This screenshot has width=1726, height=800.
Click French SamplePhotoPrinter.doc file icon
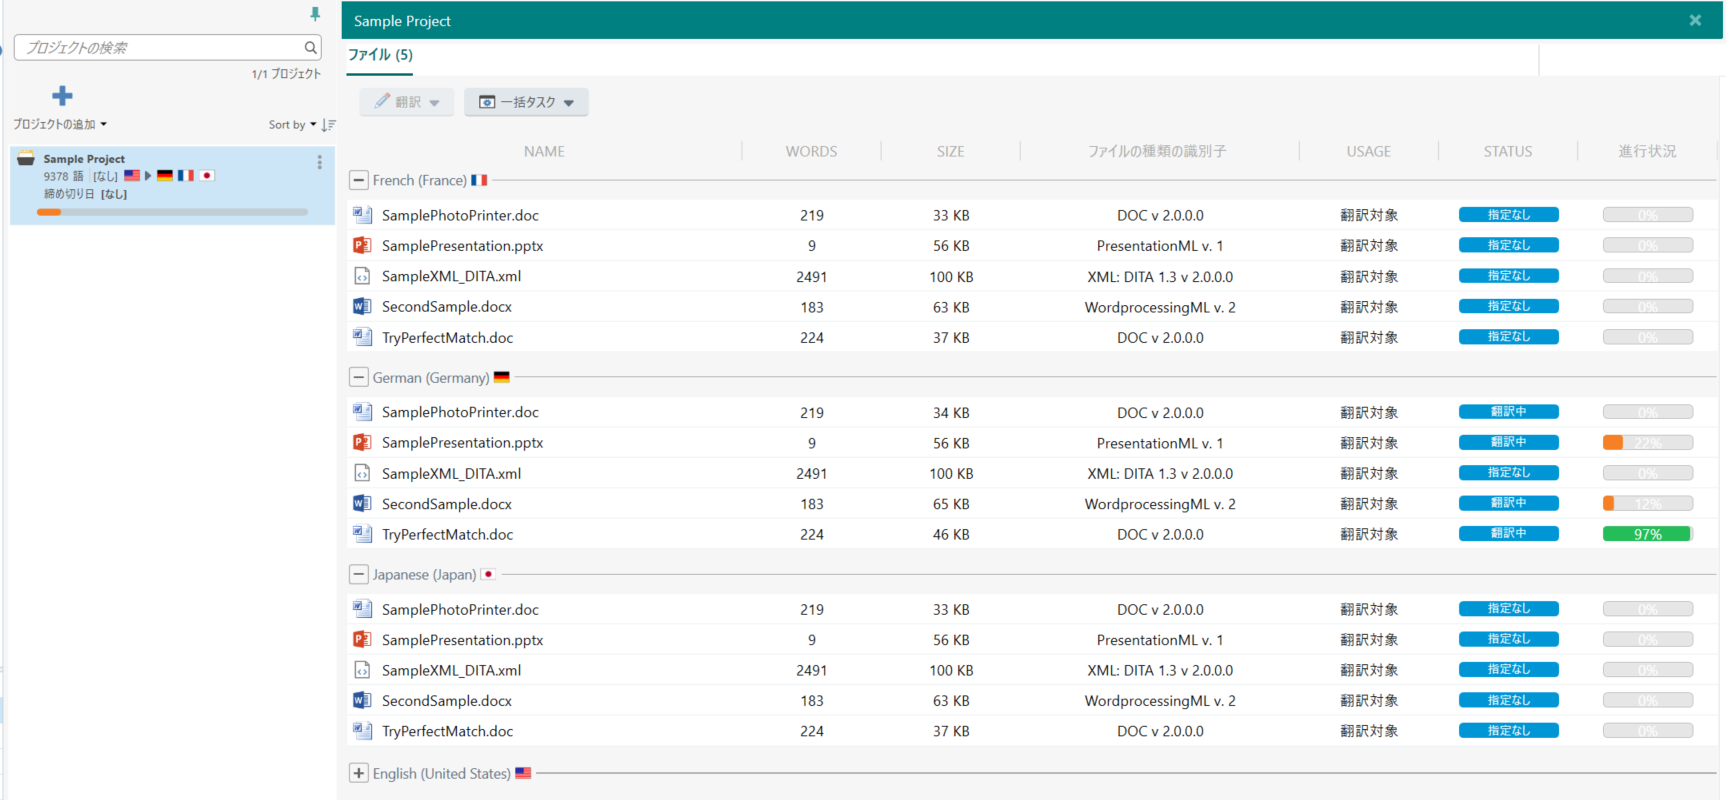coord(362,215)
